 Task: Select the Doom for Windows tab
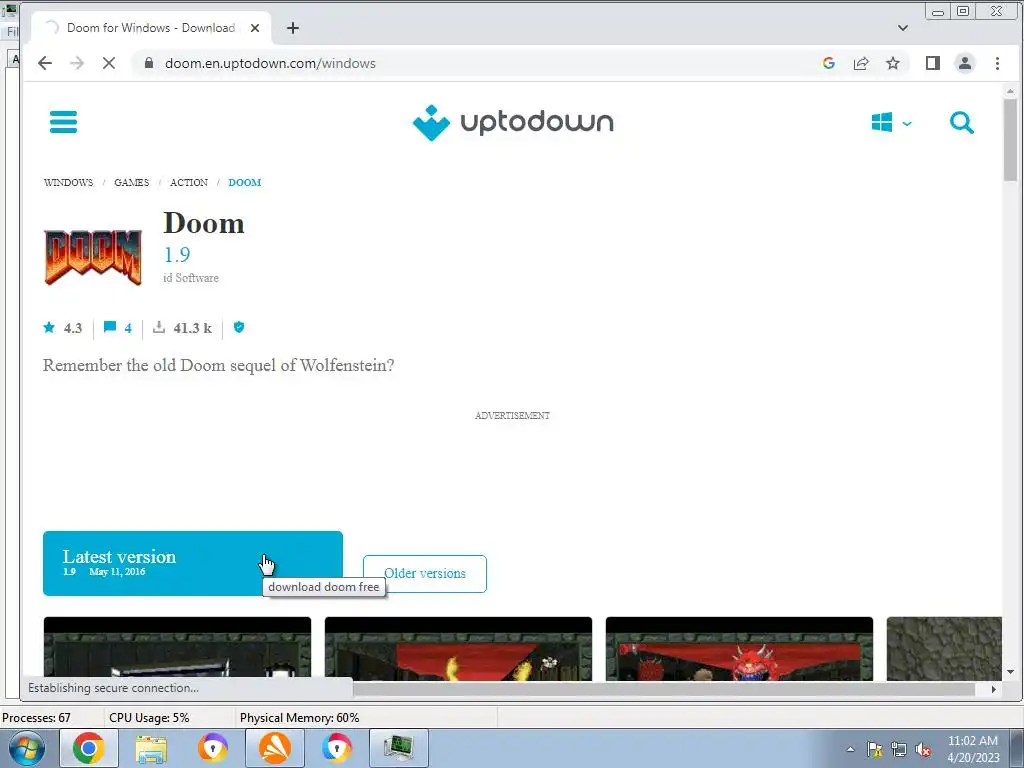pyautogui.click(x=150, y=28)
